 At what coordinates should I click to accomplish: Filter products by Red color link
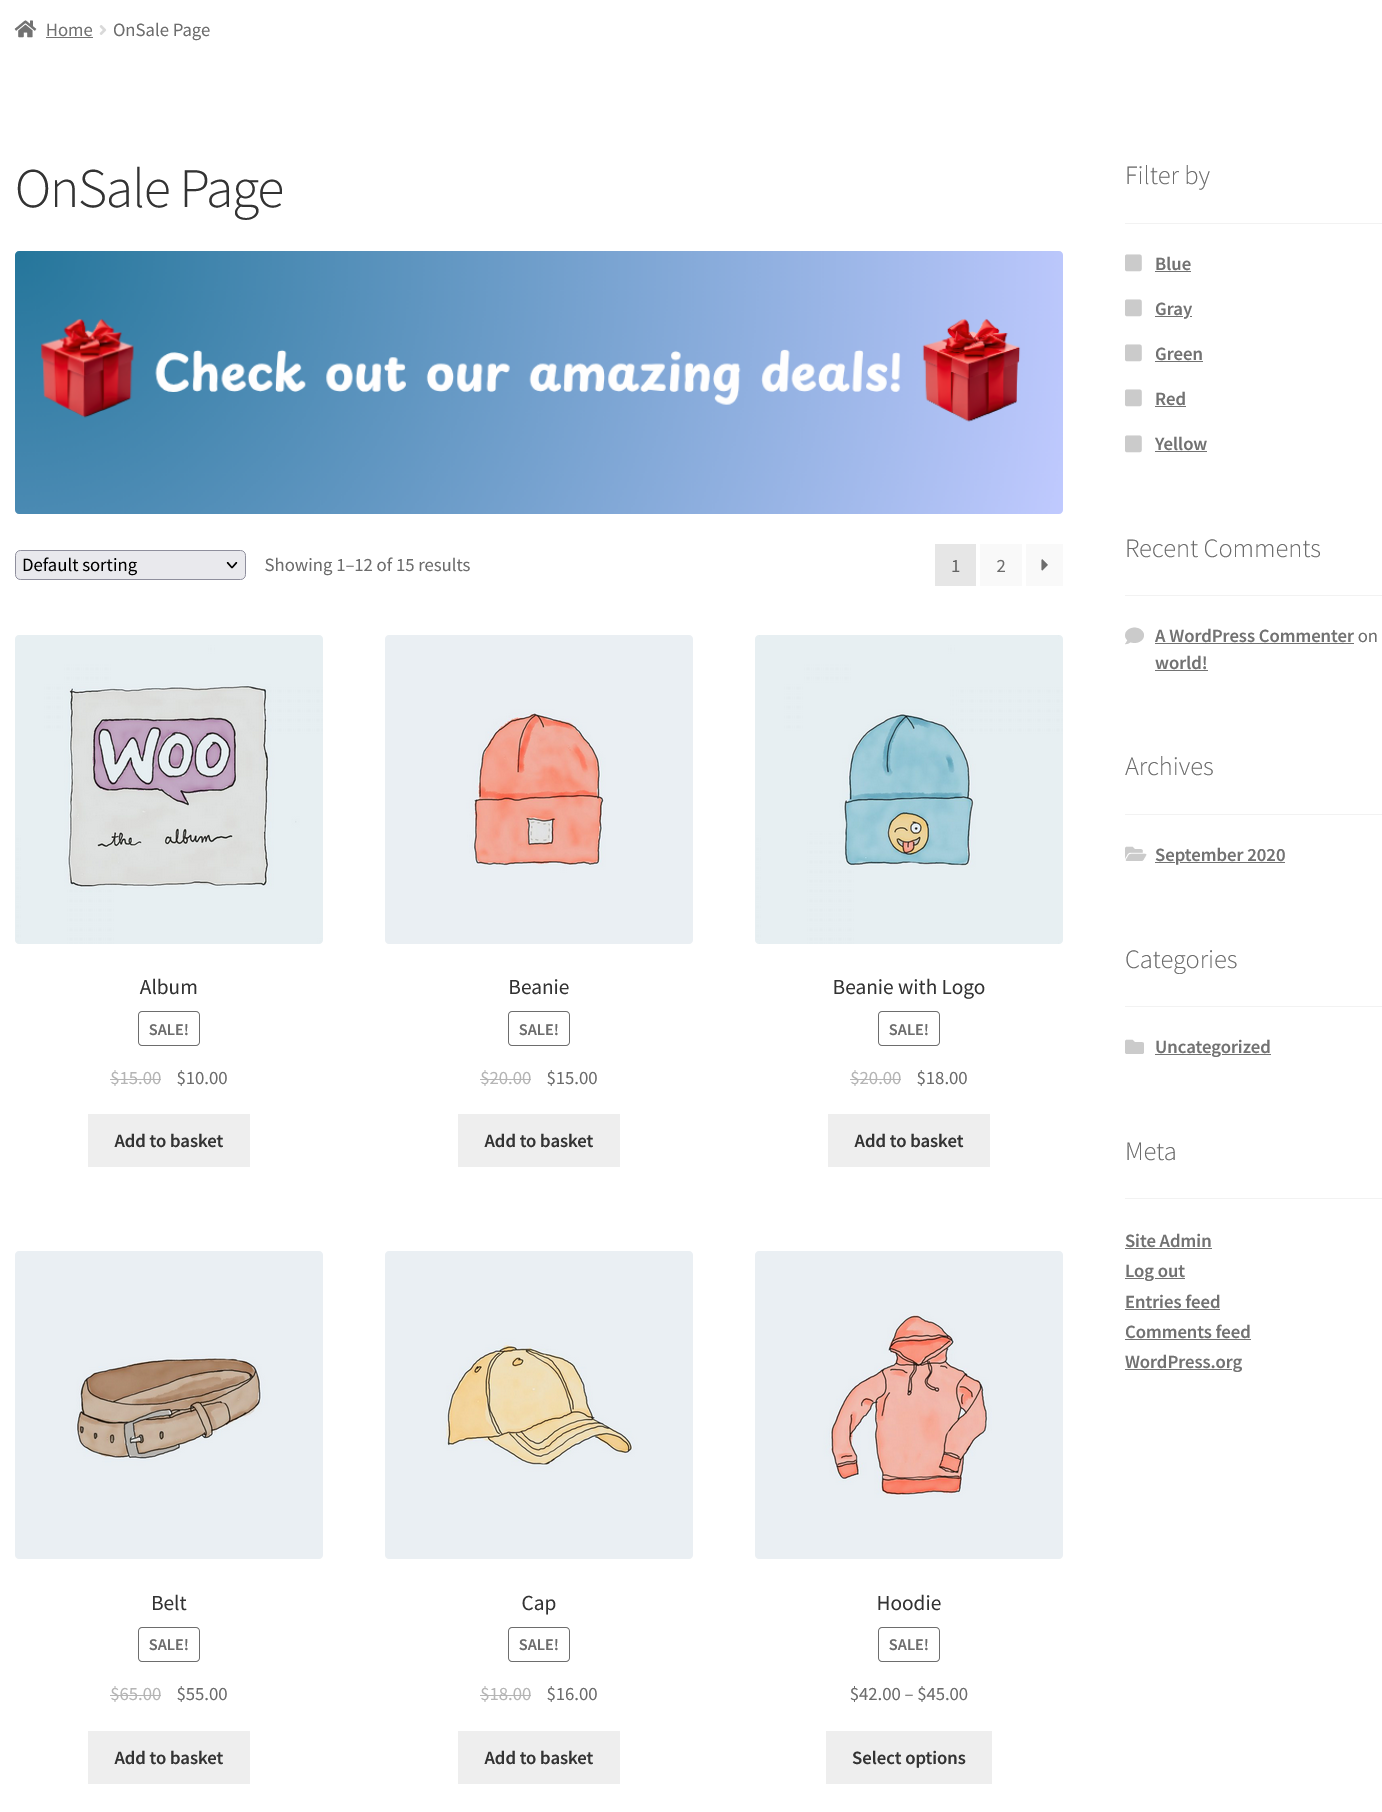pos(1170,399)
